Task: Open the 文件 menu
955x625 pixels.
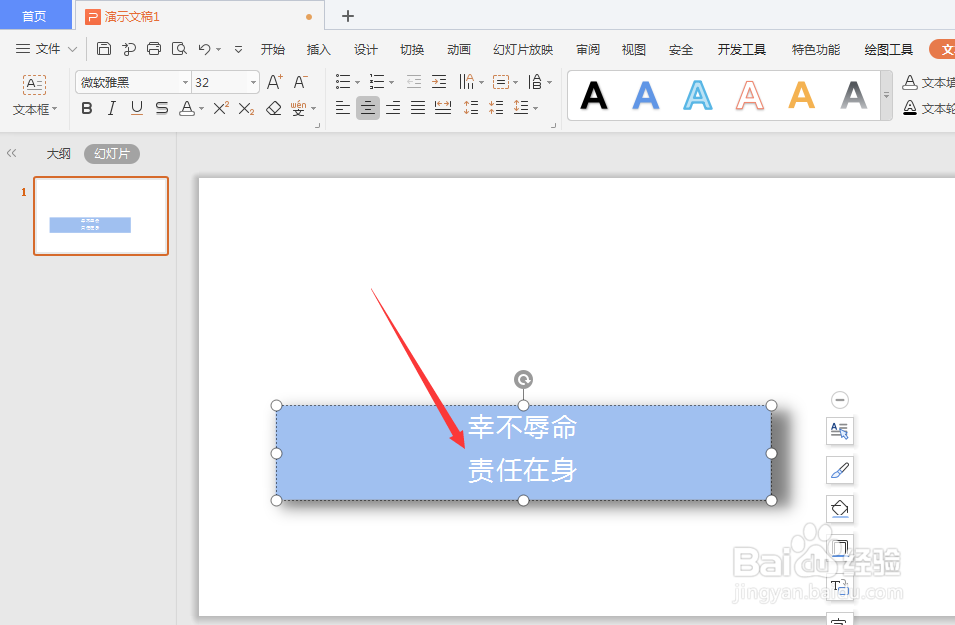Action: (46, 49)
